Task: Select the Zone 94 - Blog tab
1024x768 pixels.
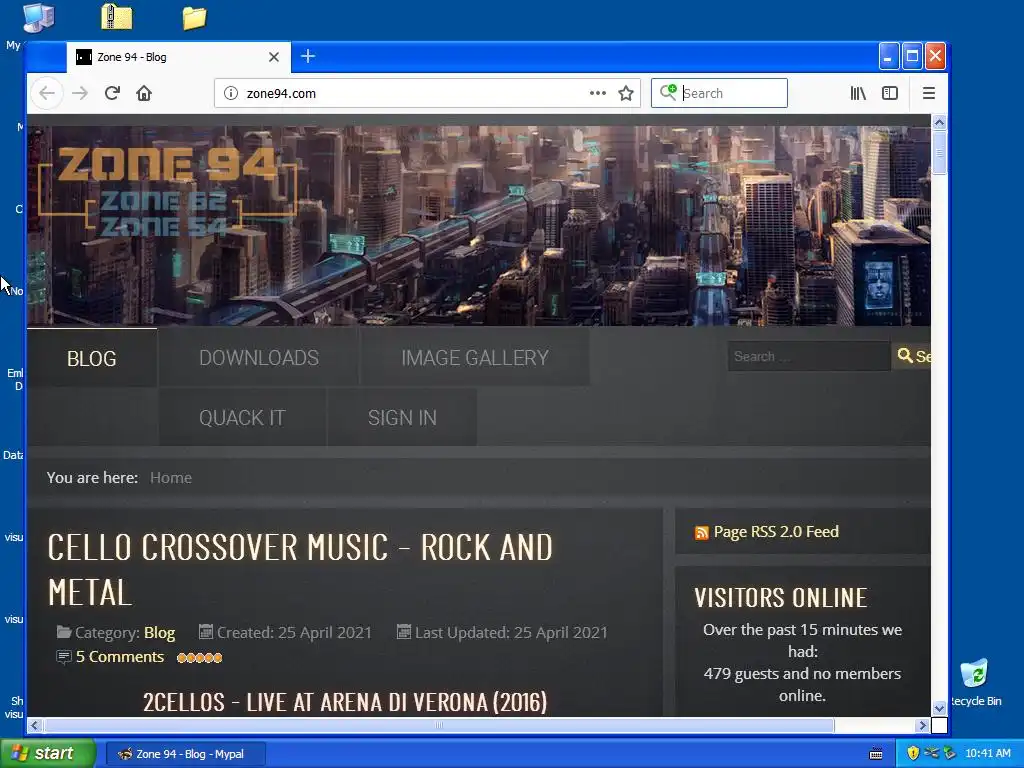Action: pos(178,57)
